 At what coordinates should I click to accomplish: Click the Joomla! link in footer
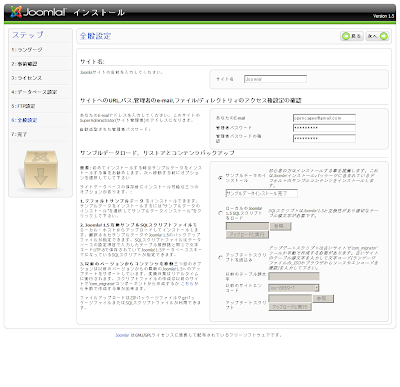click(122, 335)
